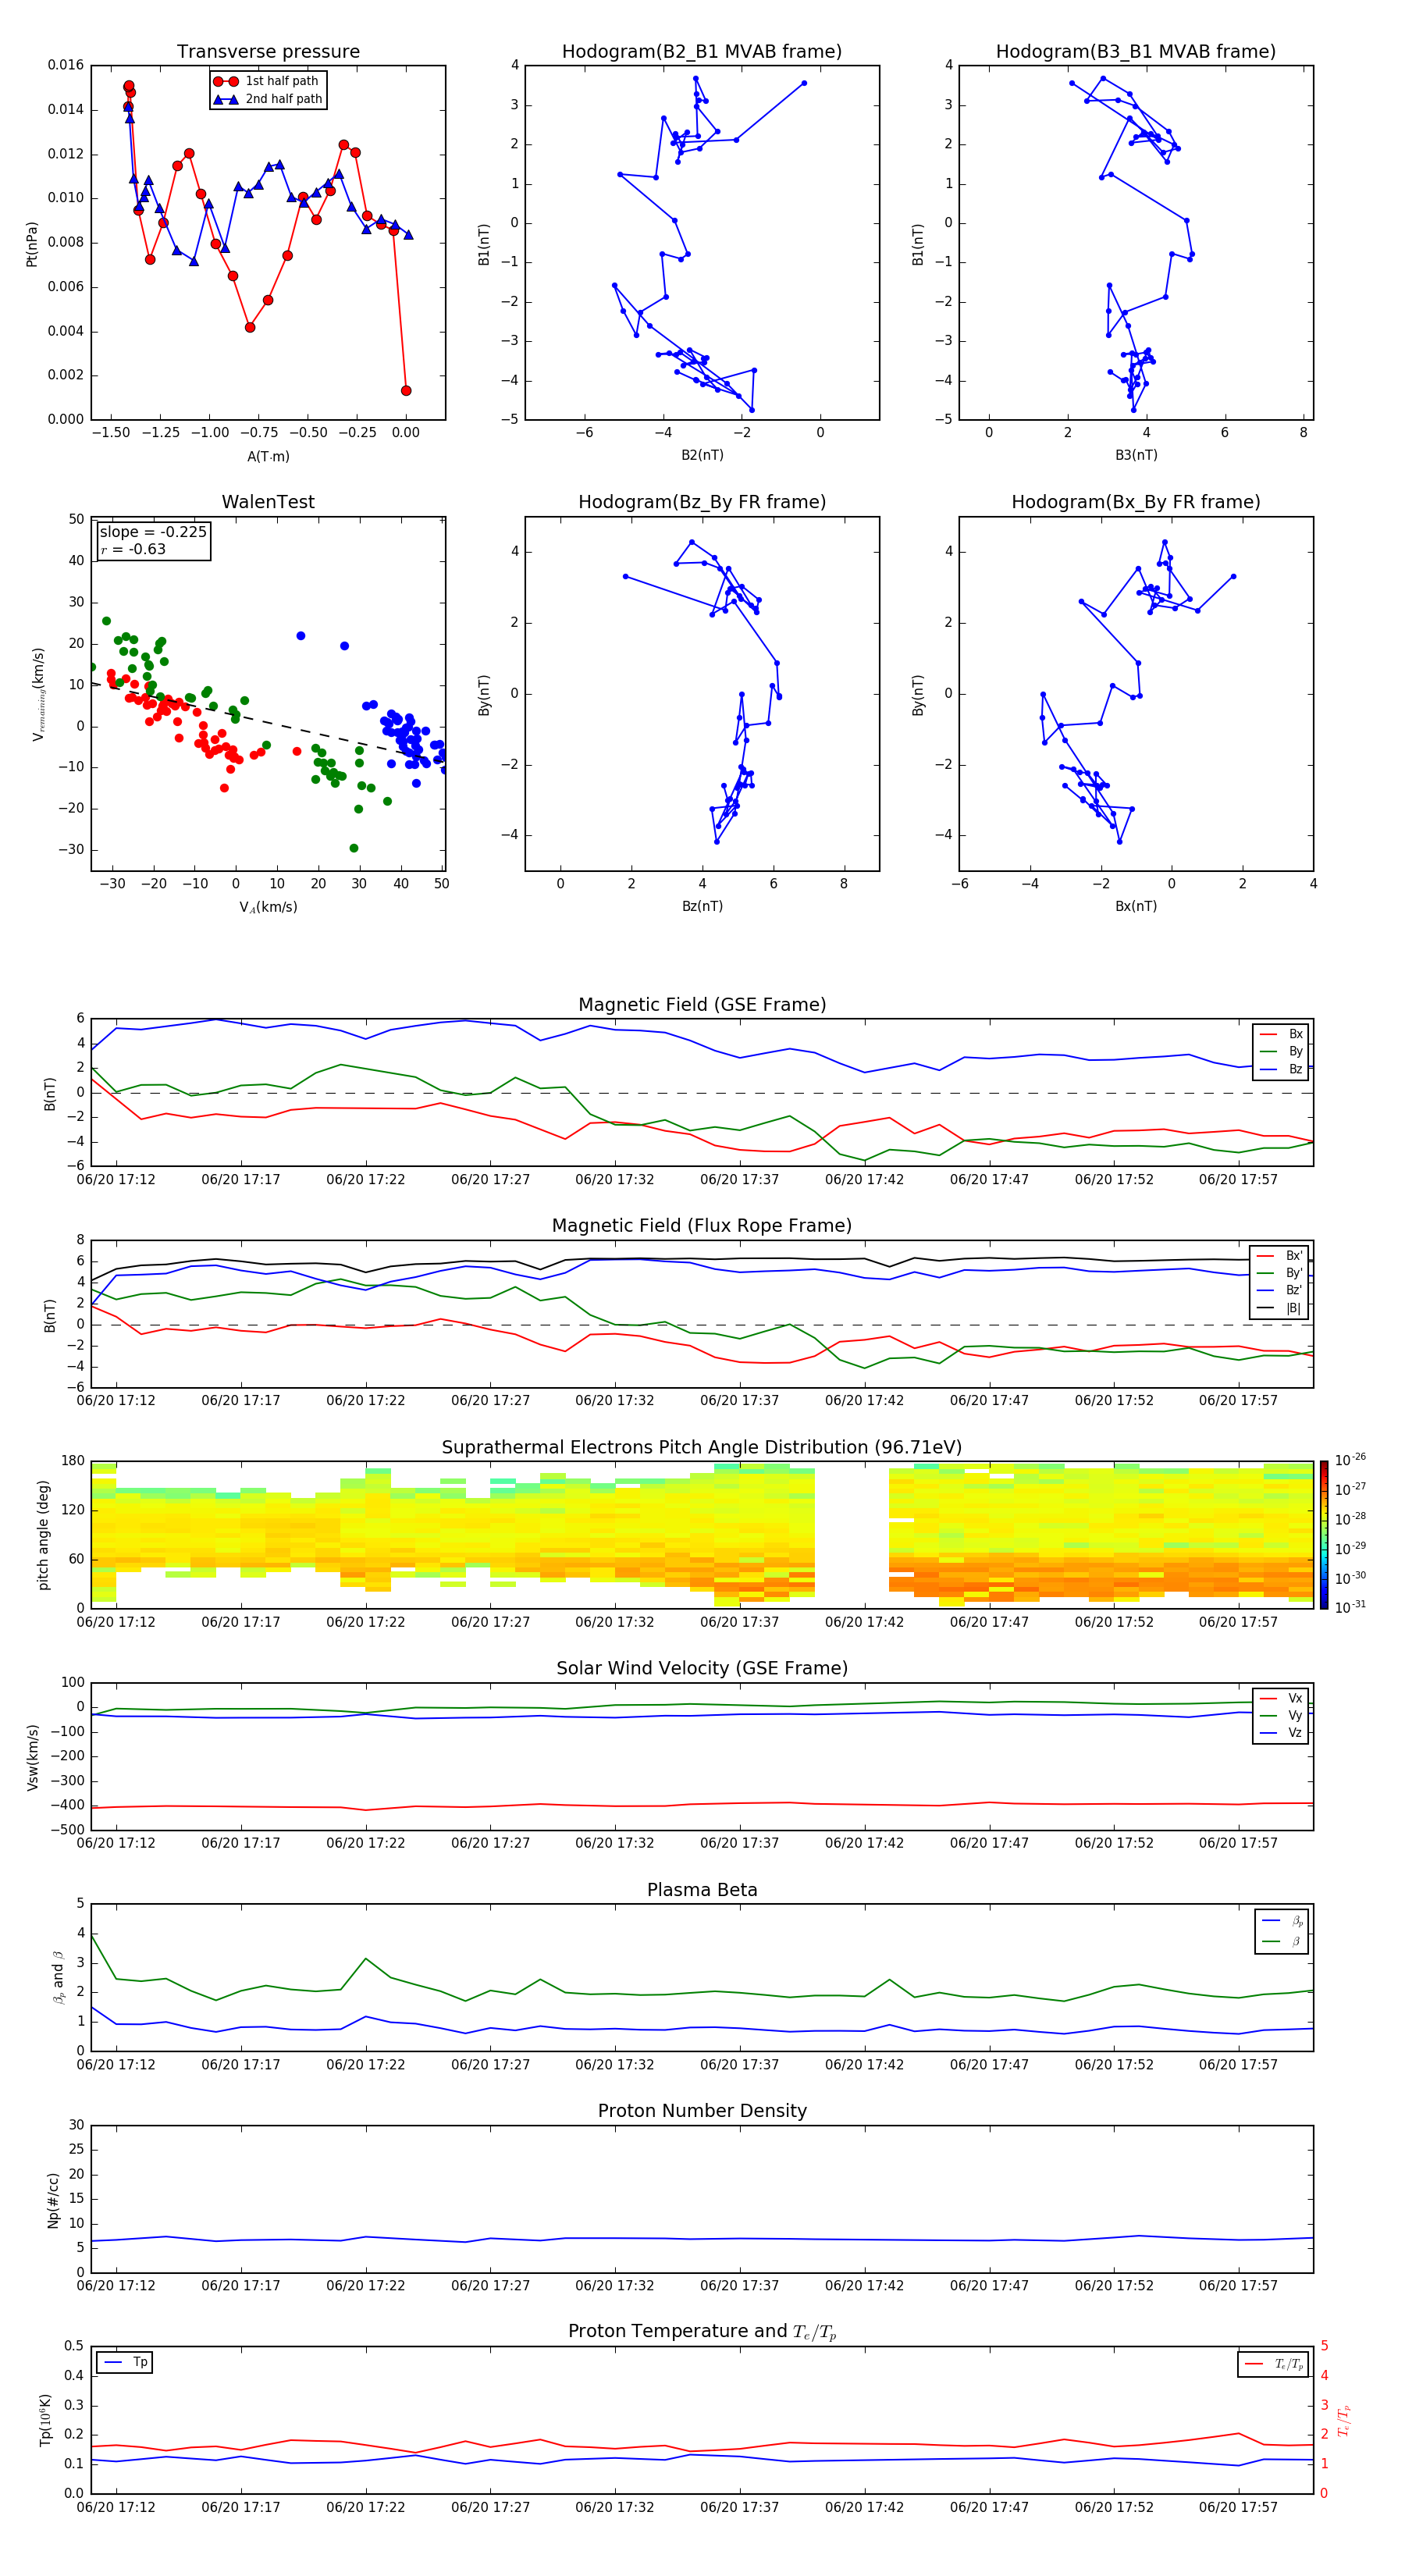Viewport: 1405px width, 2576px height.
Task: Select the By' entry in Flux Rope legend
Action: click(1280, 1274)
